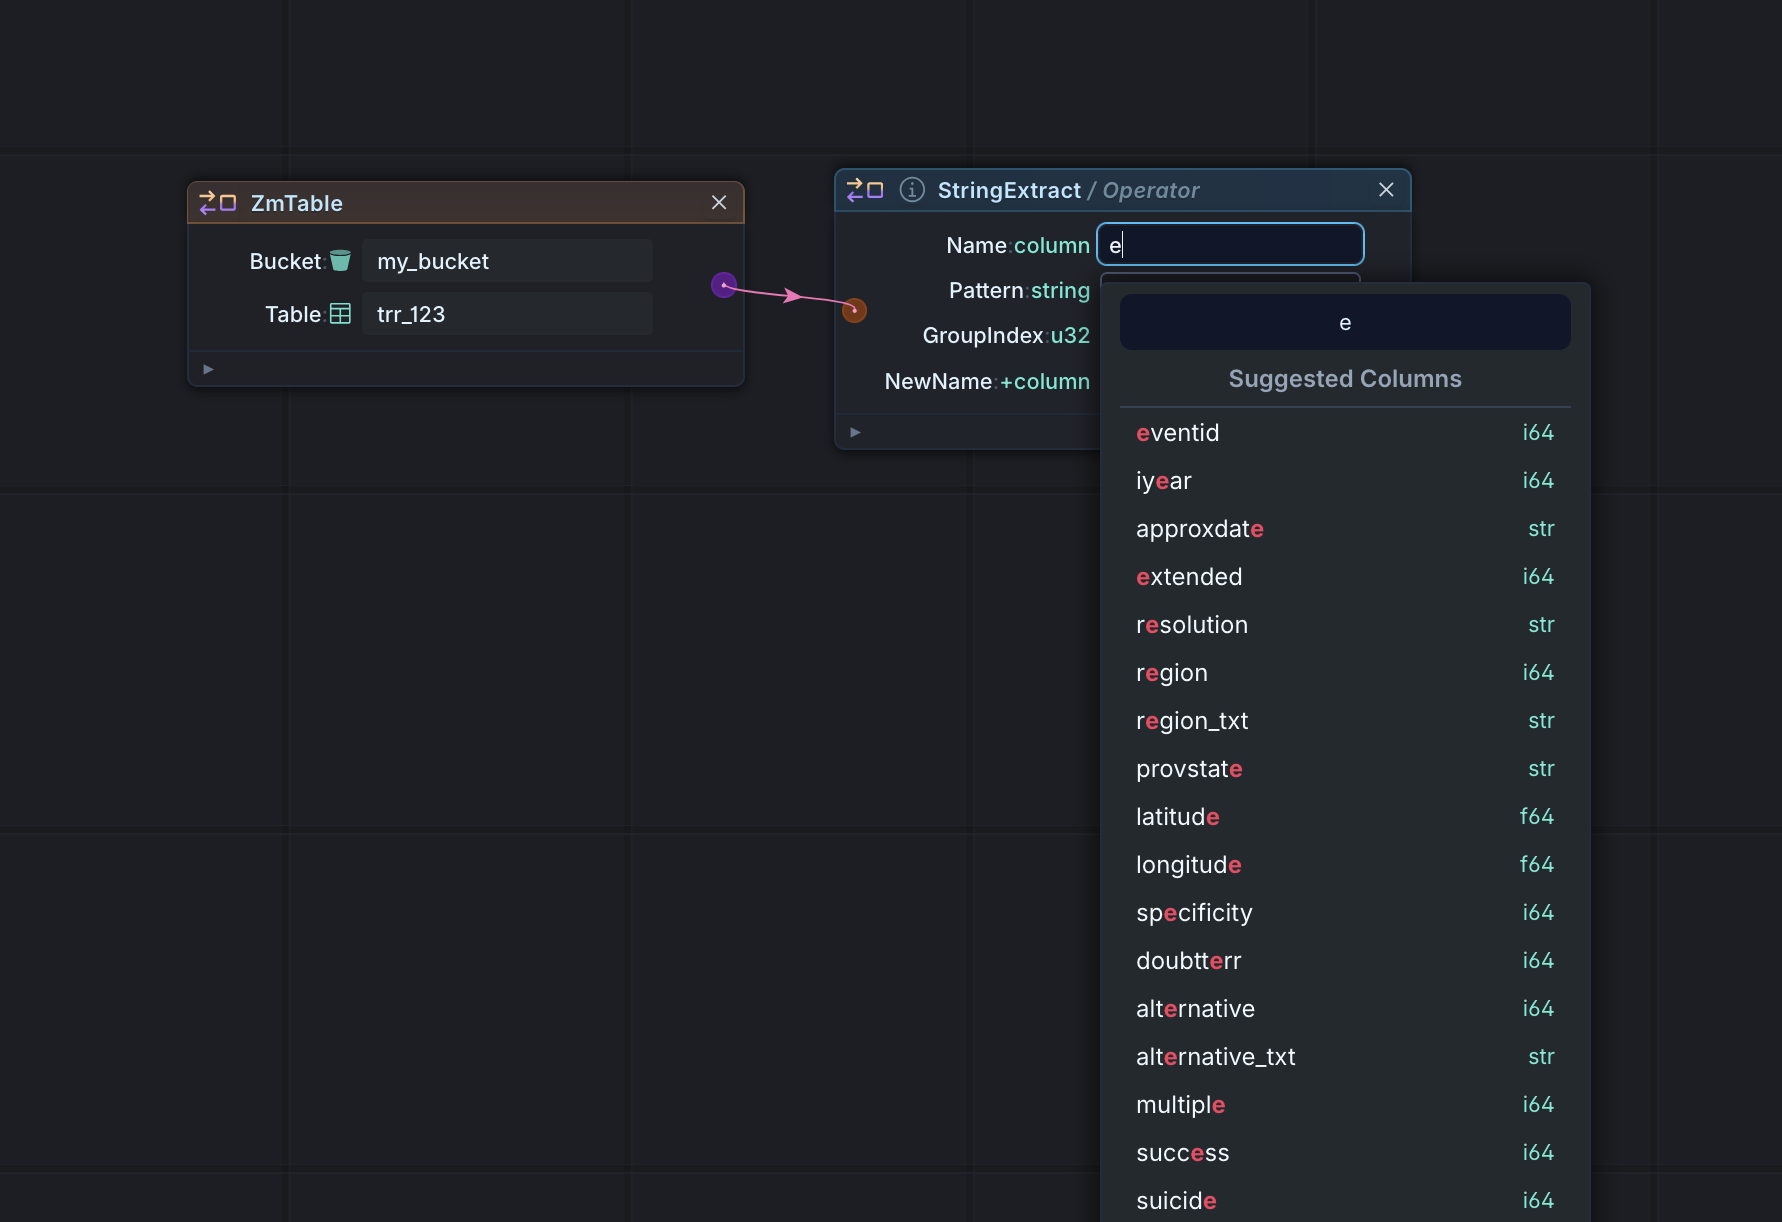Click the pink connection wire between the nodes
Image resolution: width=1782 pixels, height=1222 pixels.
point(789,297)
